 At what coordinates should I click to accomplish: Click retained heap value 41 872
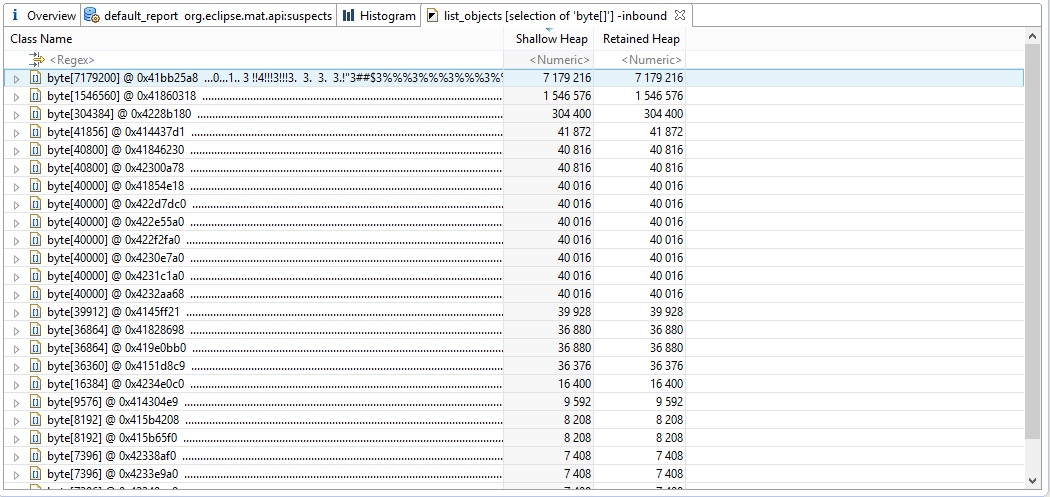pos(666,132)
